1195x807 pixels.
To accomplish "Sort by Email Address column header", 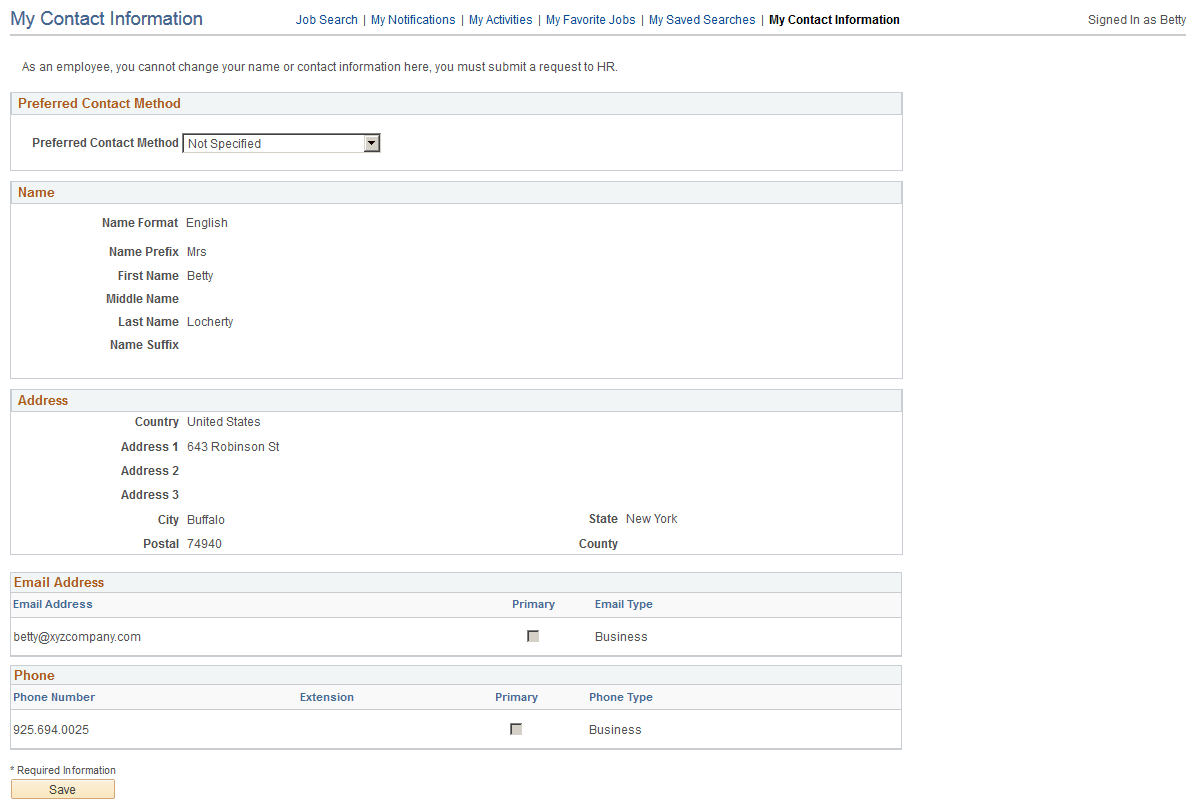I will 53,604.
